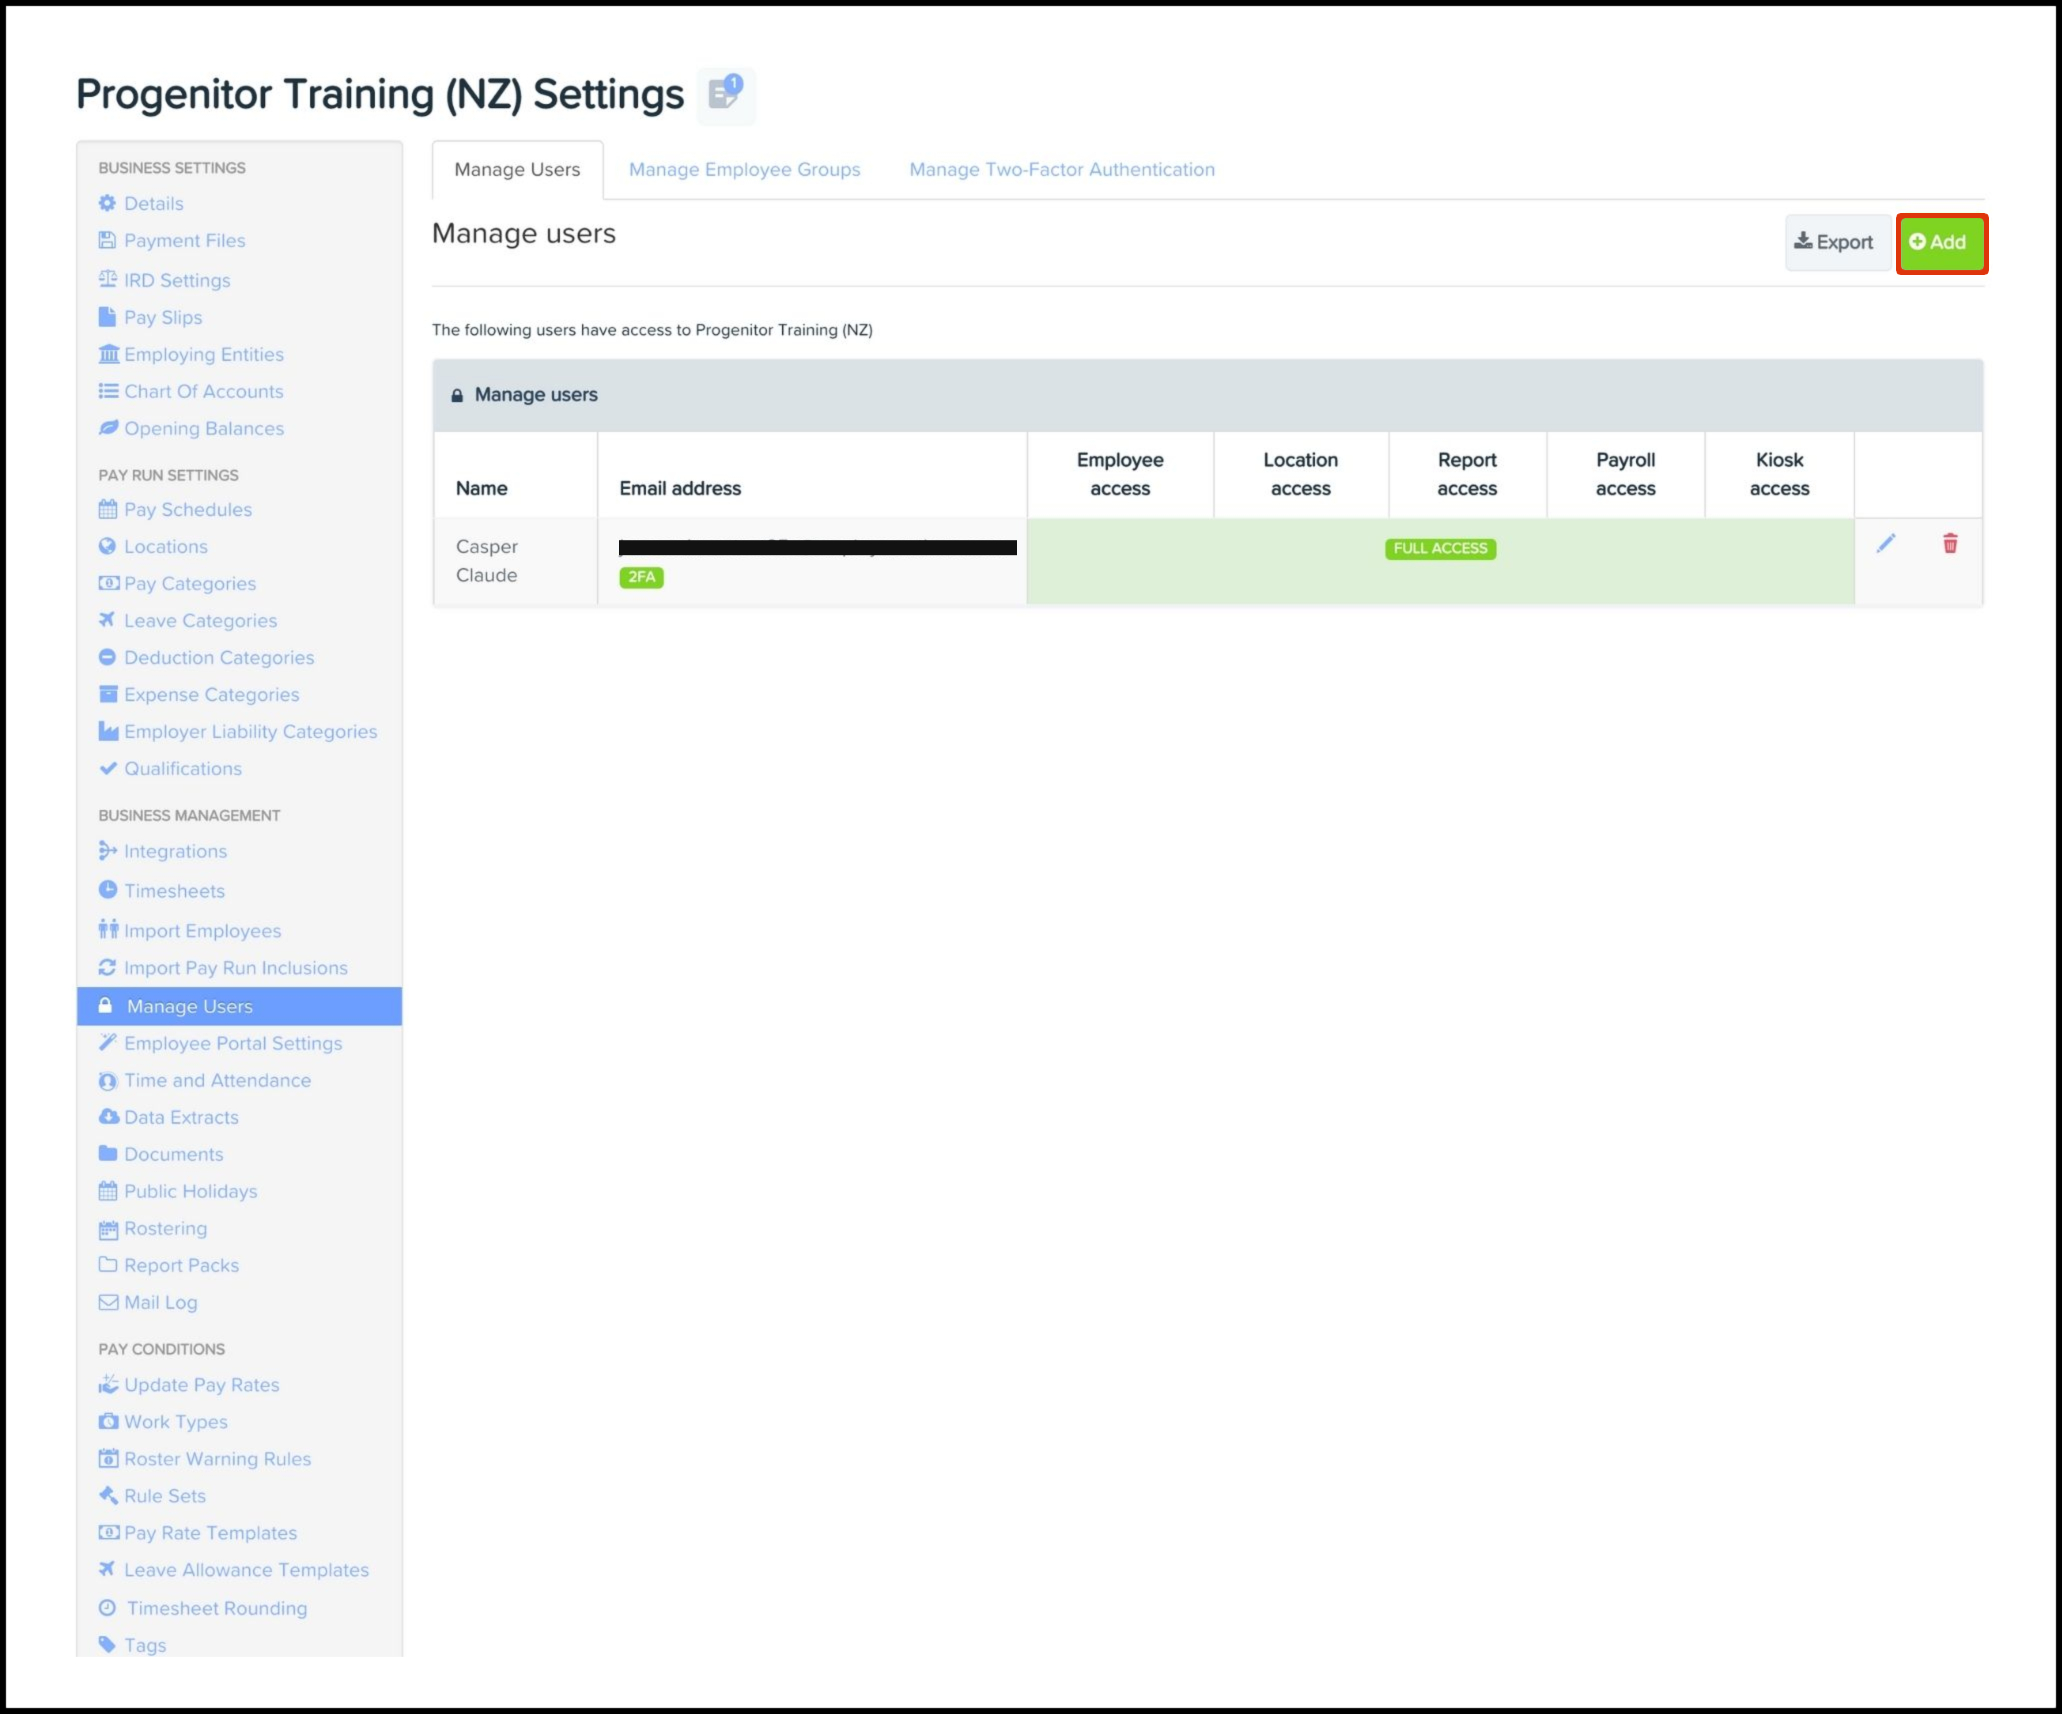Click the Mail Log envelope icon

click(107, 1302)
